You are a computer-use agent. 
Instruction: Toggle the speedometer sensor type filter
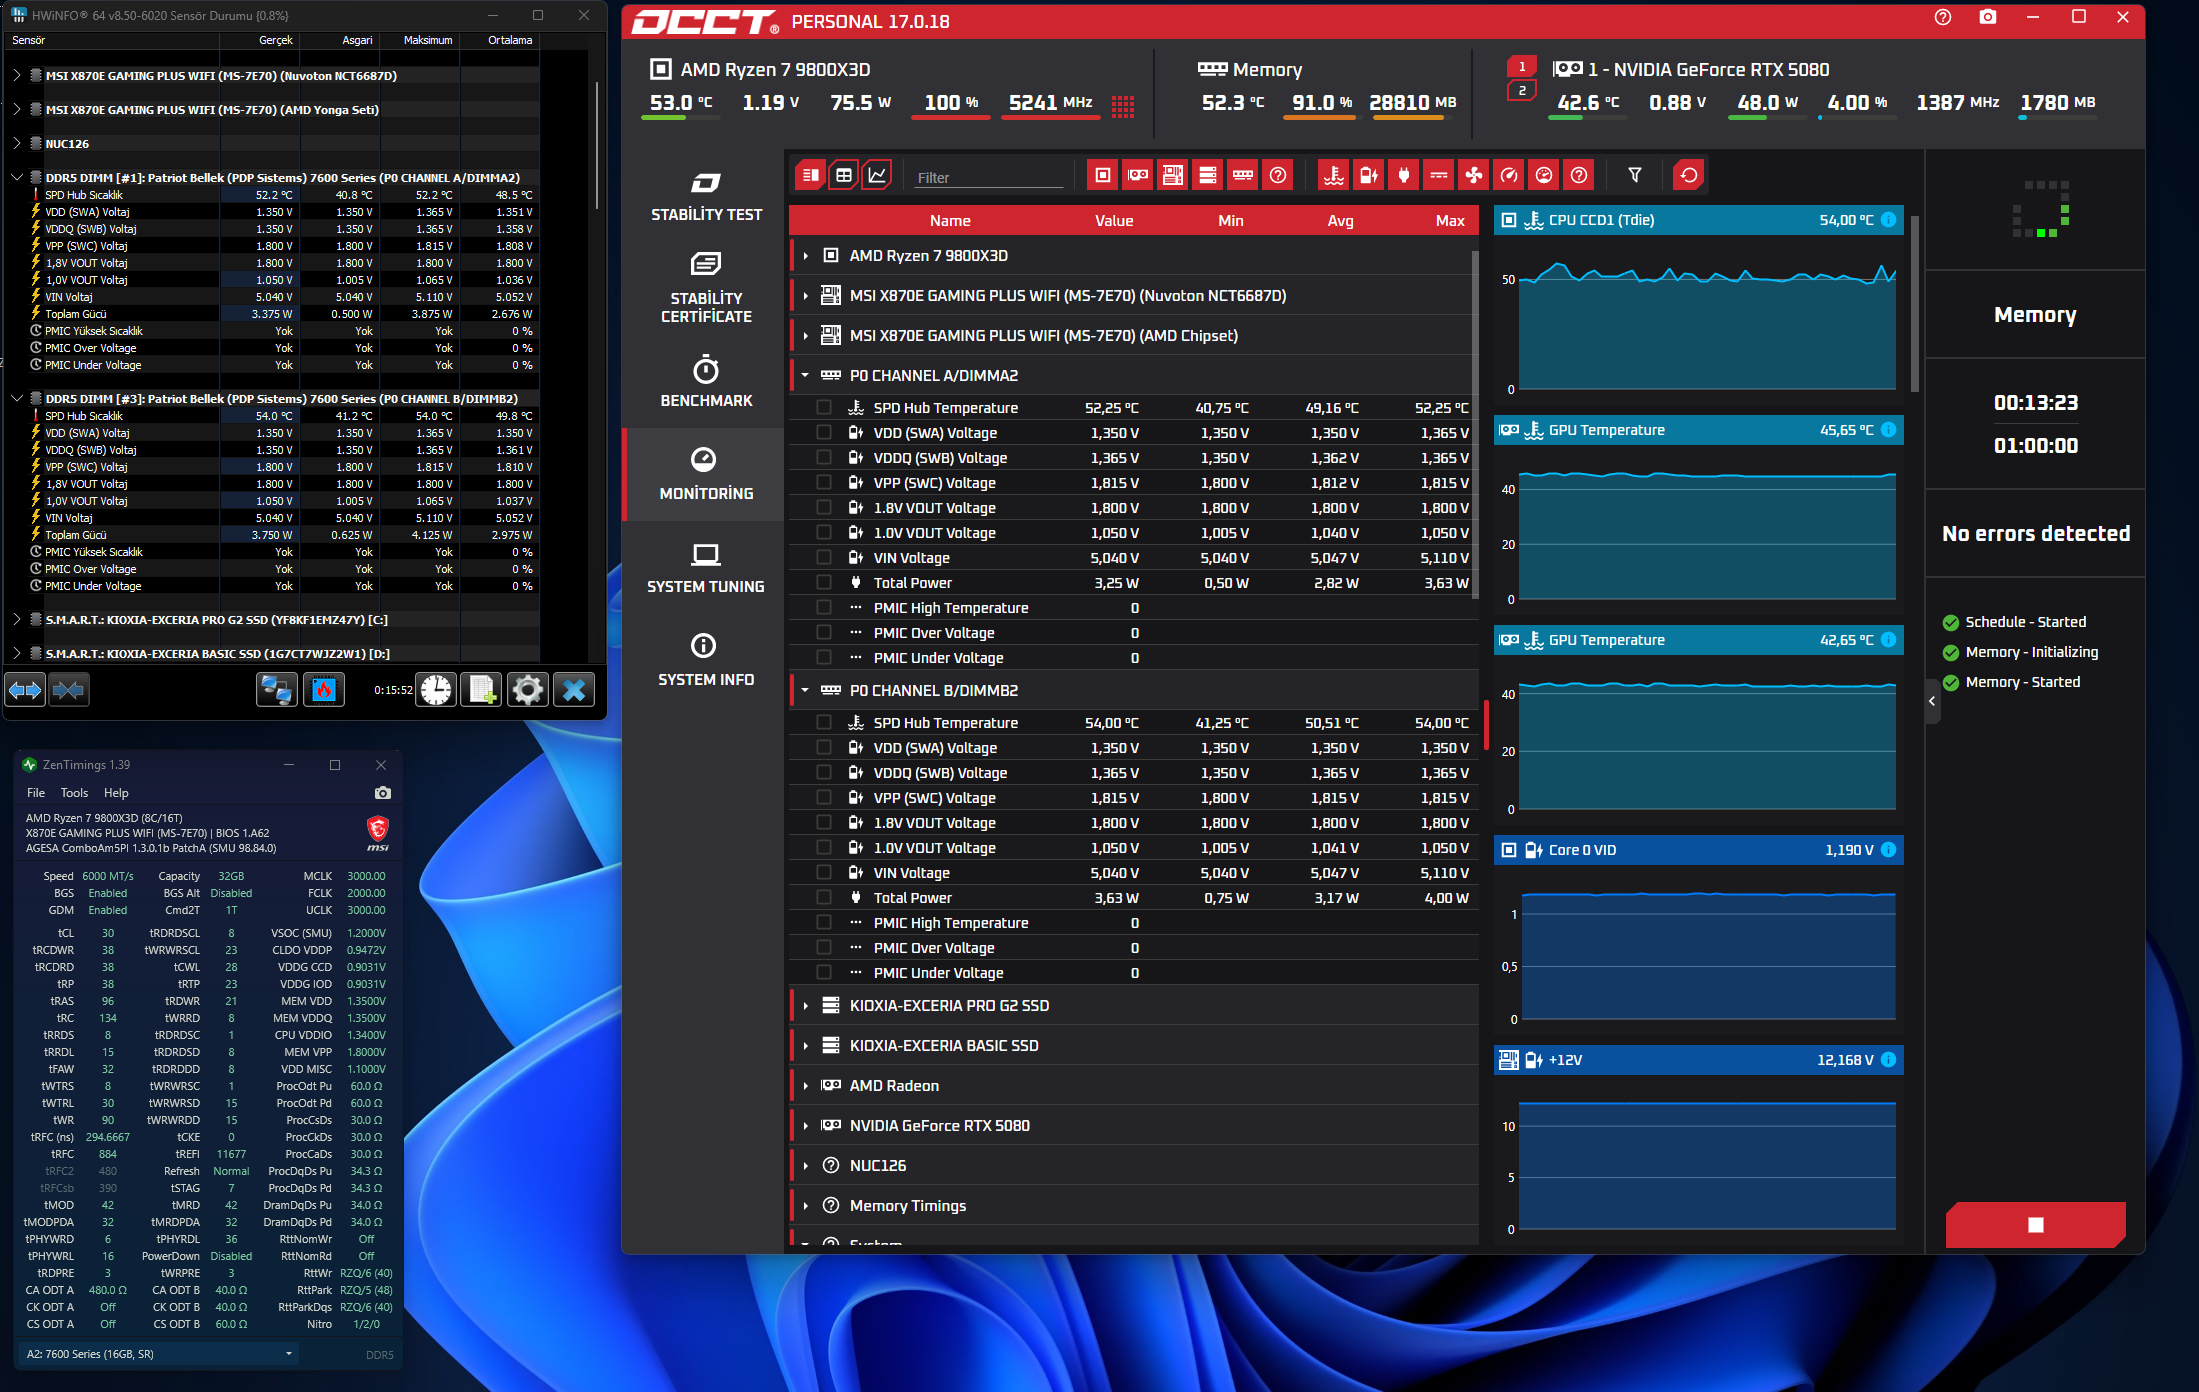pyautogui.click(x=1509, y=176)
